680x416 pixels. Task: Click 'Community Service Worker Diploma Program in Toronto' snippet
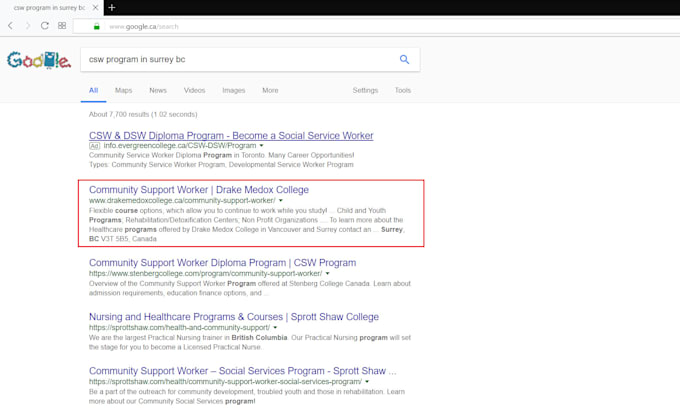[x=222, y=155]
